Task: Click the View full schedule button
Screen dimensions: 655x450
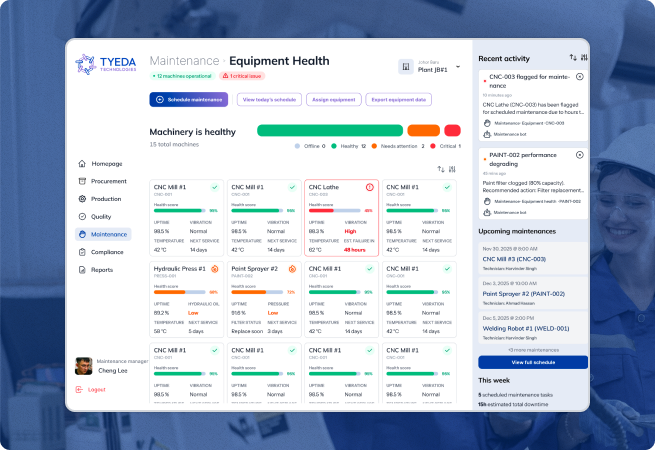Action: pyautogui.click(x=532, y=362)
